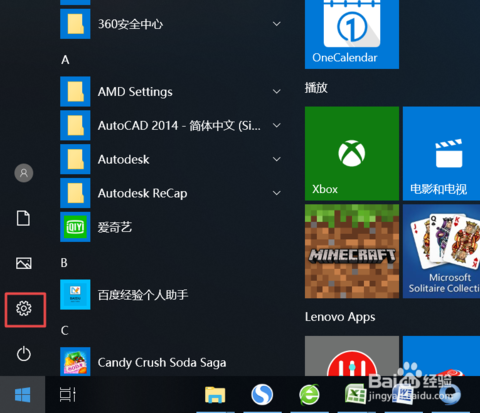Select the 百度经验个人助手 label
This screenshot has height=413, width=480.
coord(143,295)
